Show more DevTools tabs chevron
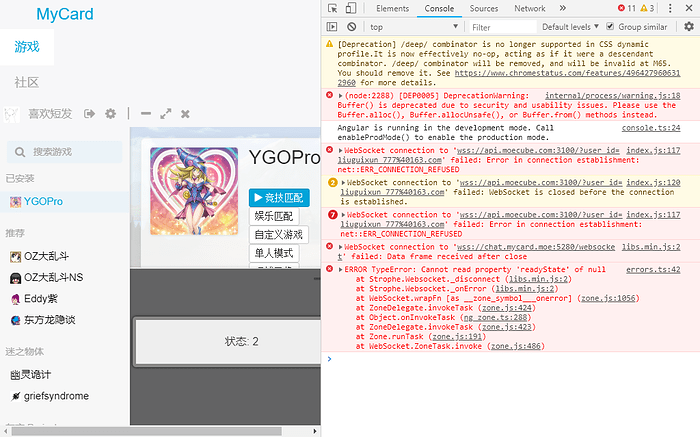Screen dimensions: 700x437 pos(562,8)
